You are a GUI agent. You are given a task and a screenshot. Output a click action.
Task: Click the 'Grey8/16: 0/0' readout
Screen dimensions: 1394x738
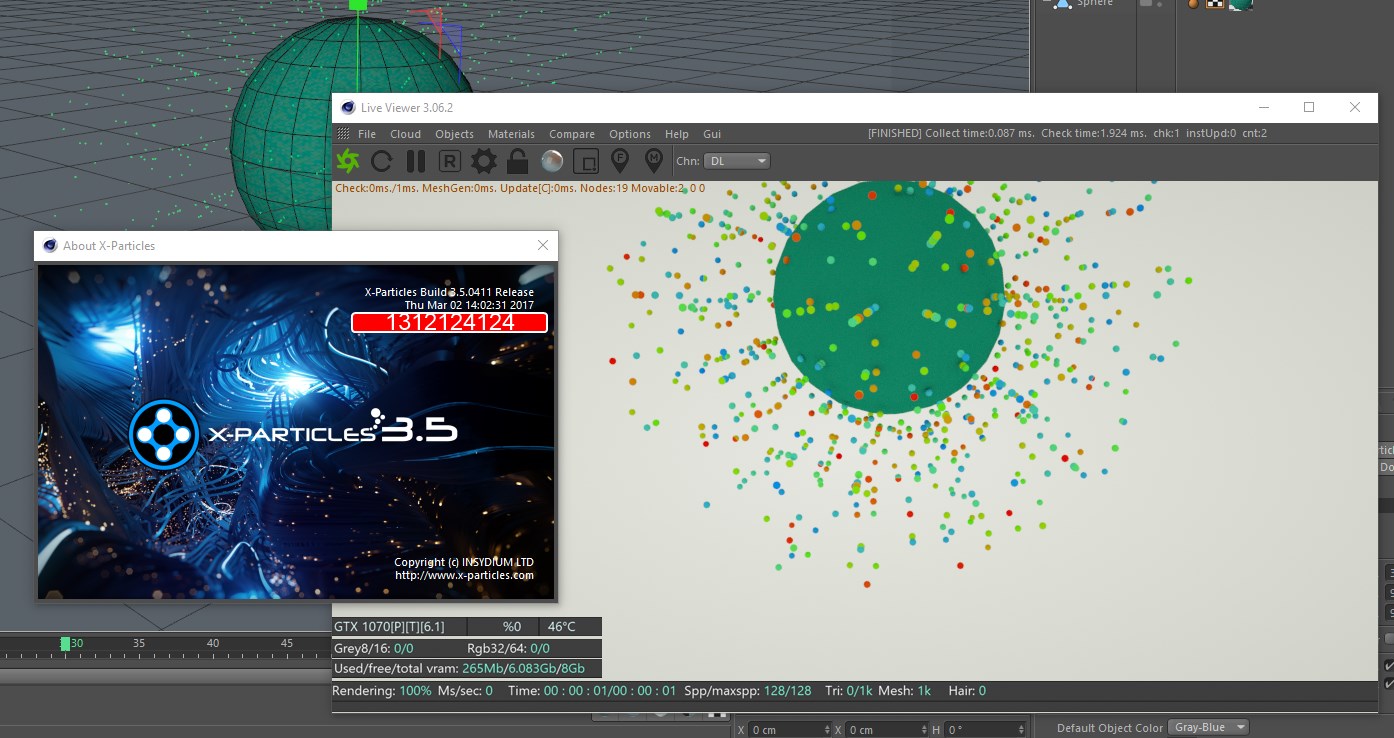373,648
